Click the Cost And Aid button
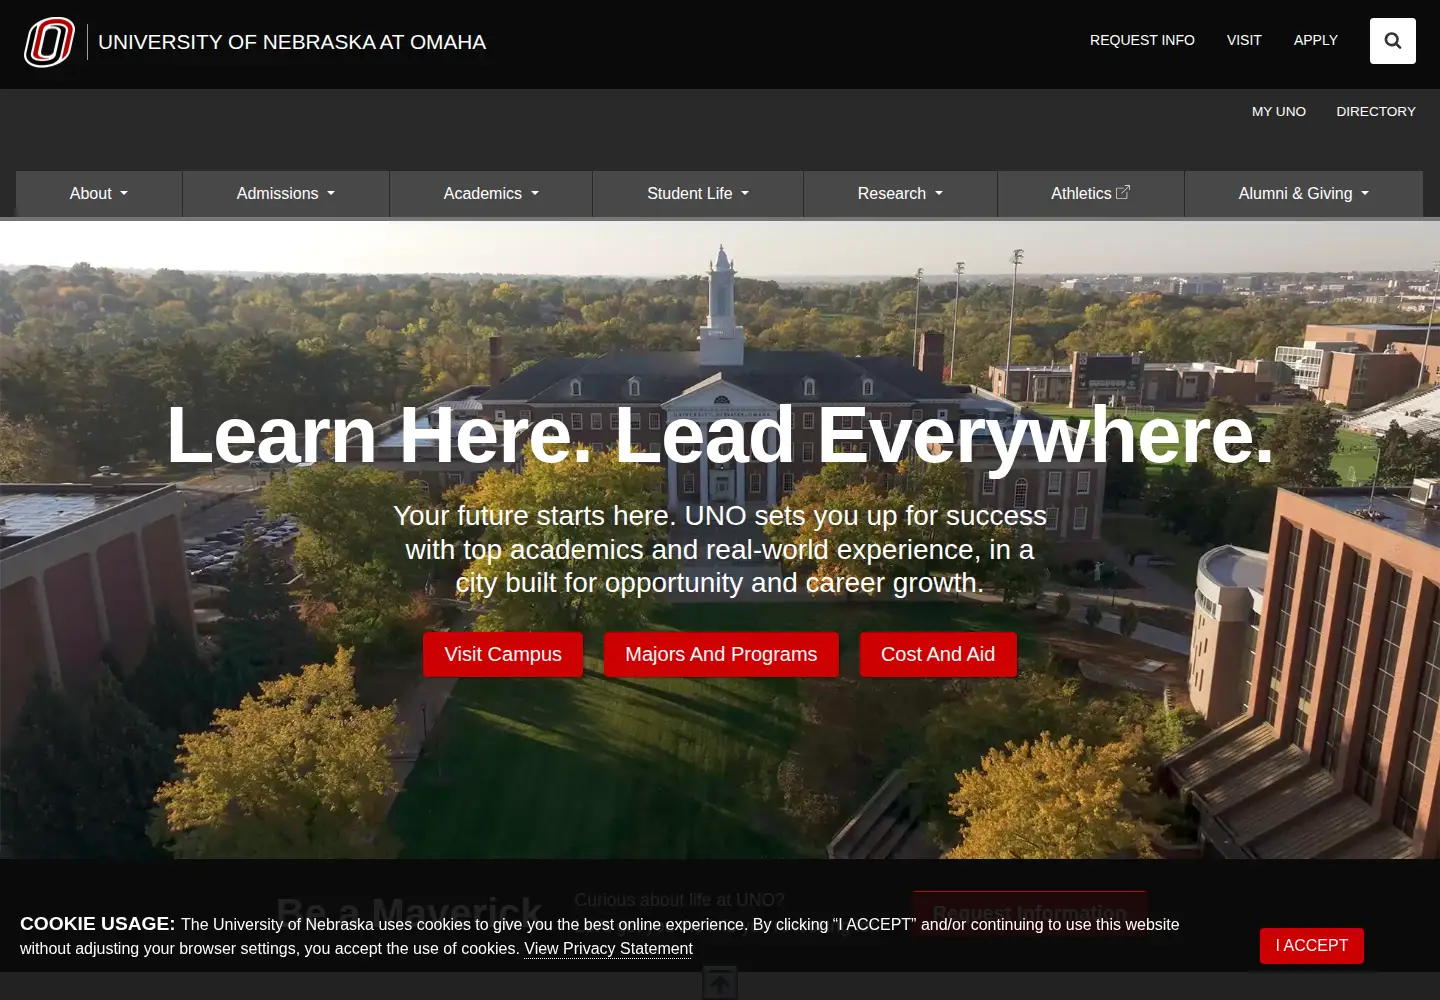The width and height of the screenshot is (1440, 1000). click(938, 654)
